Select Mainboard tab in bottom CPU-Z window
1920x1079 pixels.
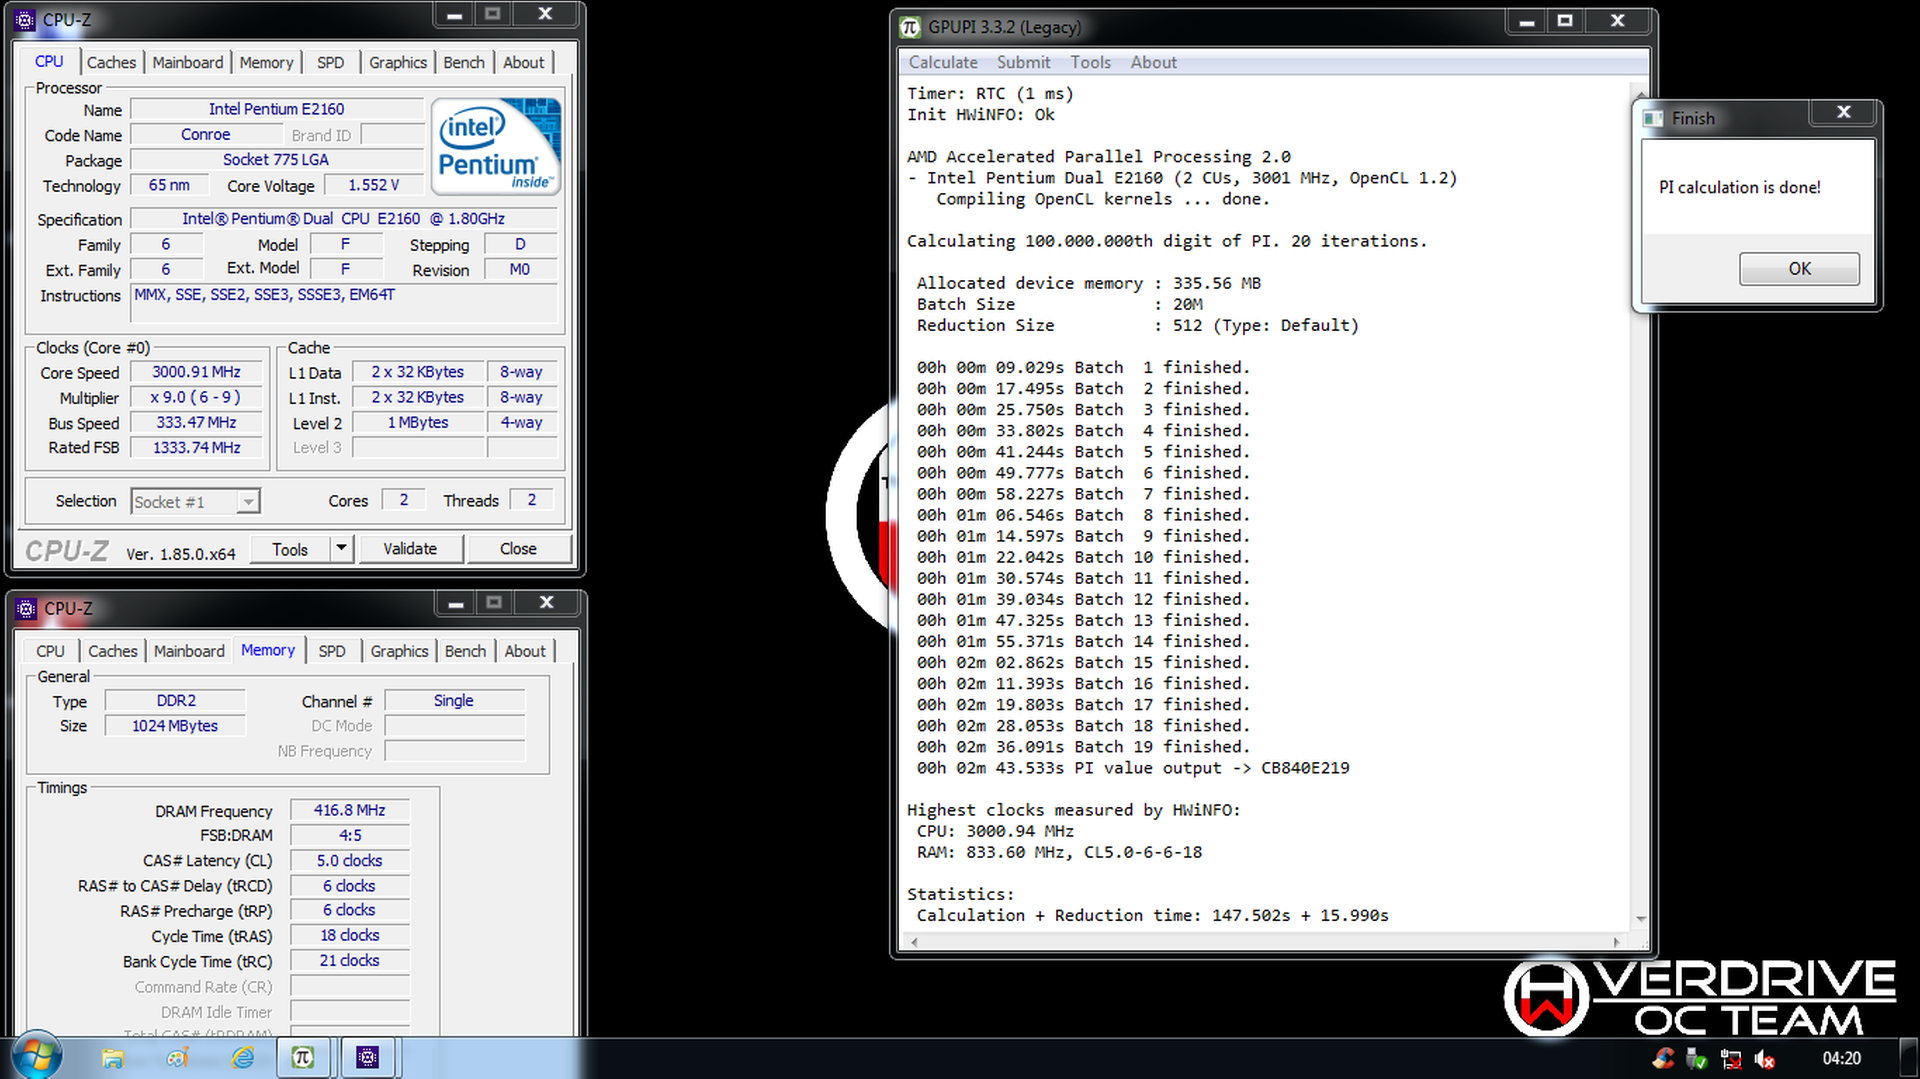pyautogui.click(x=189, y=651)
